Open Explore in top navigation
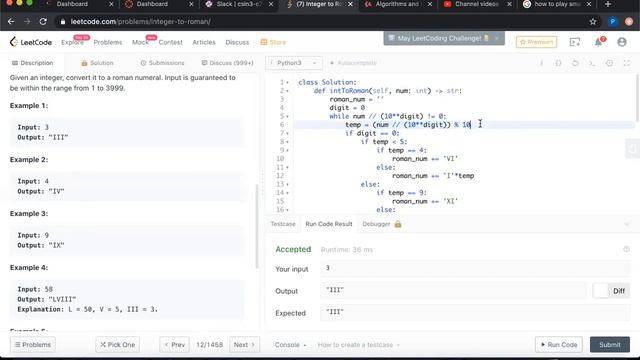The width and height of the screenshot is (640, 360). pos(72,42)
